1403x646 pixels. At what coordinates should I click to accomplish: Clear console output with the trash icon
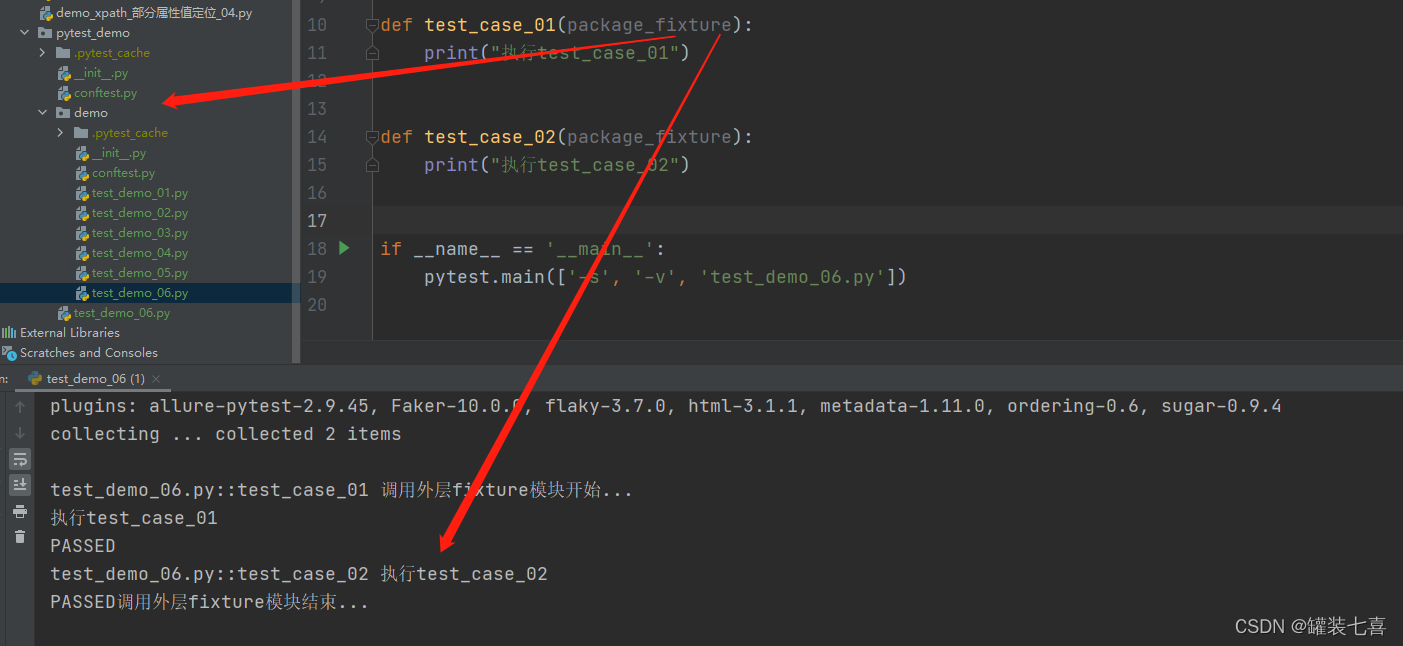(20, 537)
